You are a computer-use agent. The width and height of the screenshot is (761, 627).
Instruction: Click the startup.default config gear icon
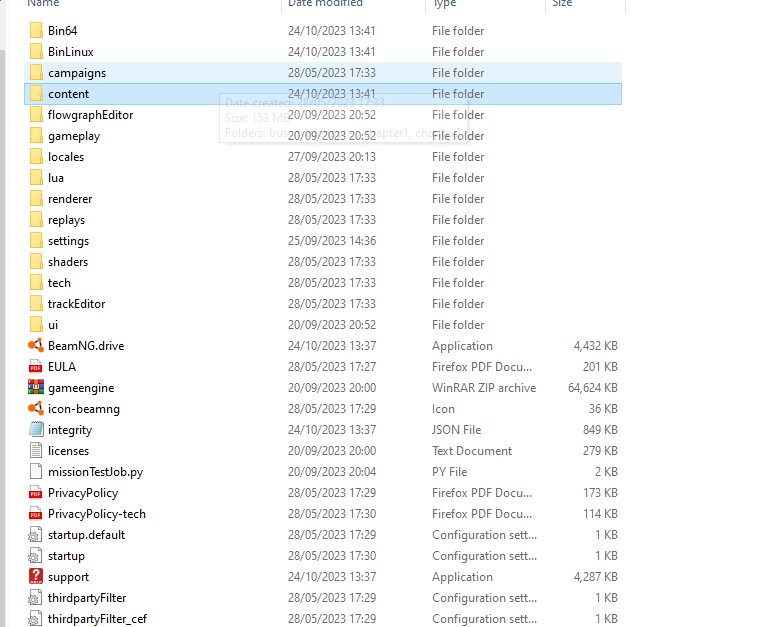(x=35, y=535)
